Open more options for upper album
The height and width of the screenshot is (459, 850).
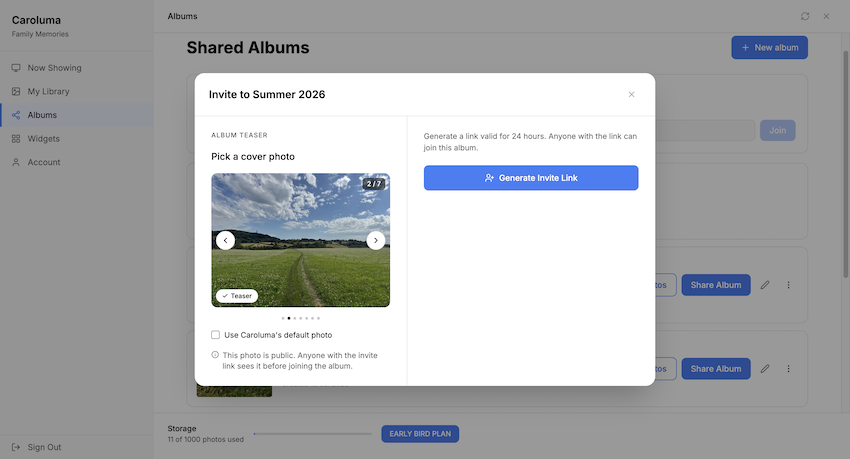tap(788, 285)
